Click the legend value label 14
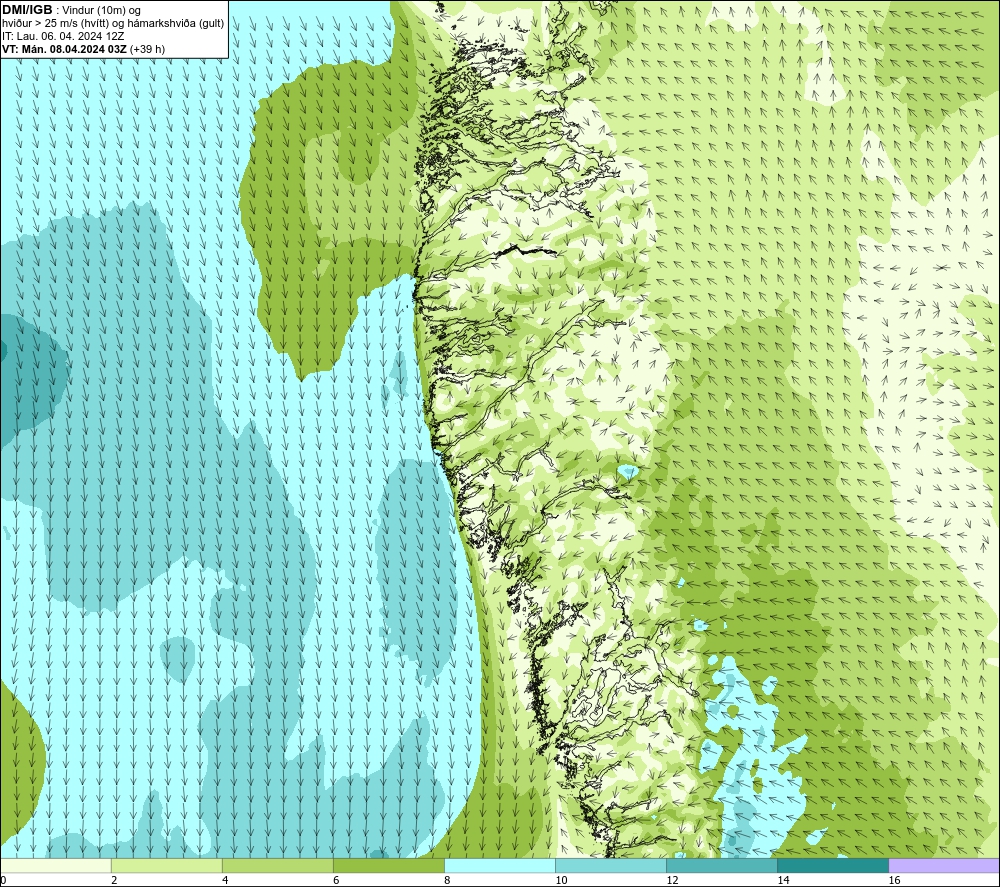Image resolution: width=1000 pixels, height=887 pixels. tap(783, 880)
